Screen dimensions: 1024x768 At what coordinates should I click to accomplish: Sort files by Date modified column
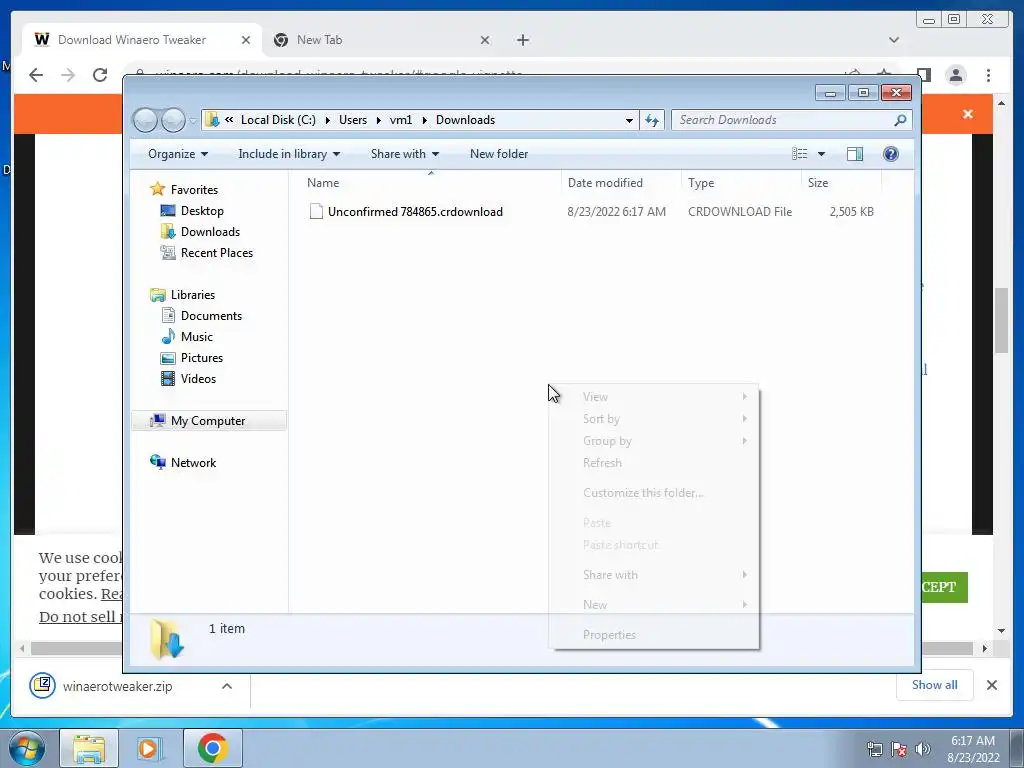point(621,183)
